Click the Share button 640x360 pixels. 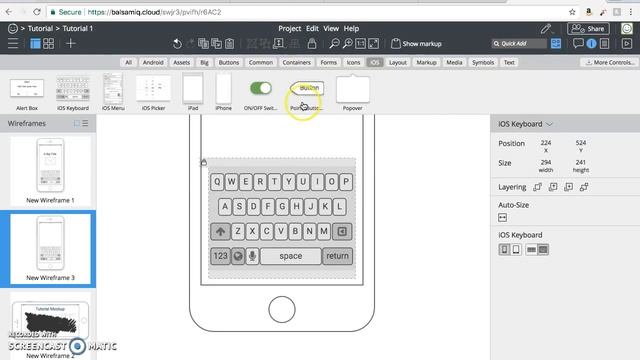[x=588, y=29]
